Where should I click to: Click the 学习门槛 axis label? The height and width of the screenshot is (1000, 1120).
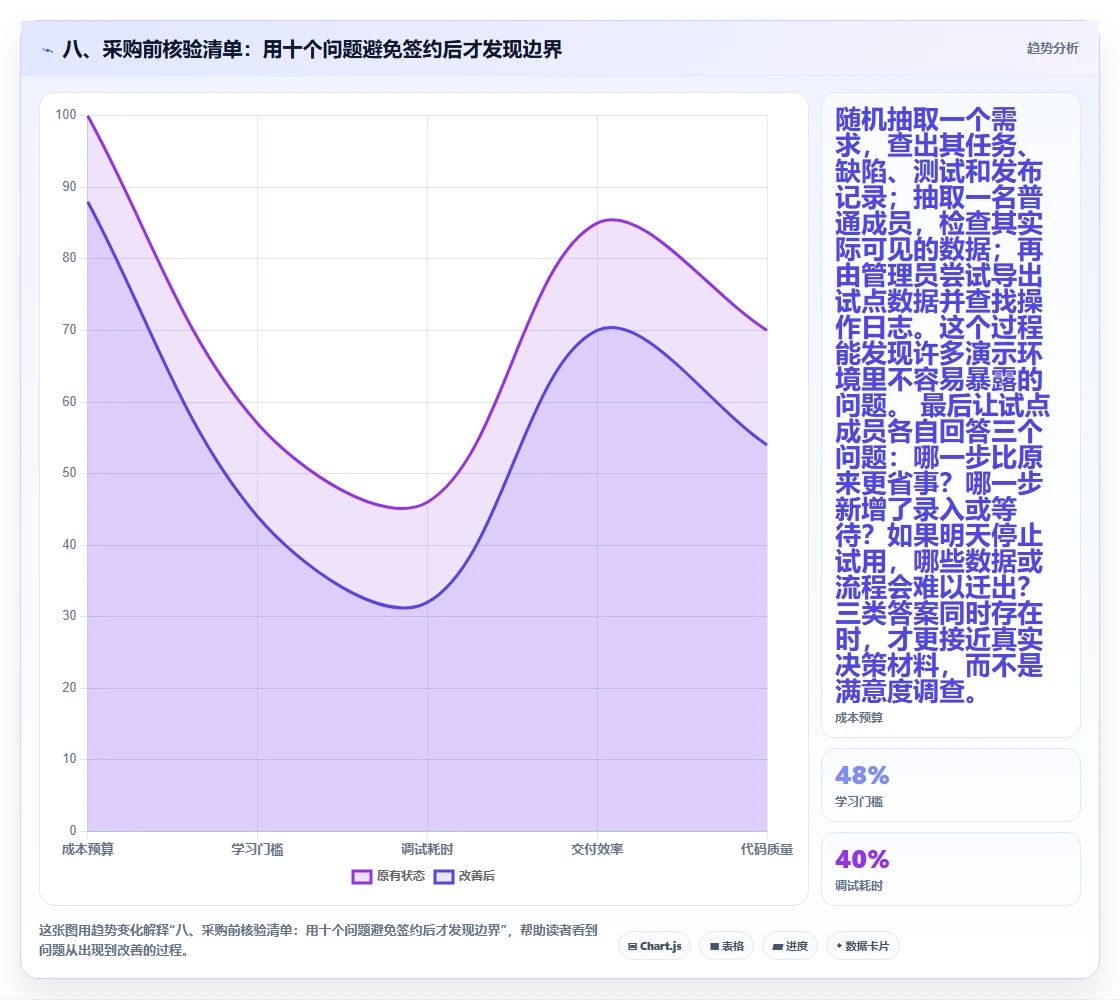(257, 849)
